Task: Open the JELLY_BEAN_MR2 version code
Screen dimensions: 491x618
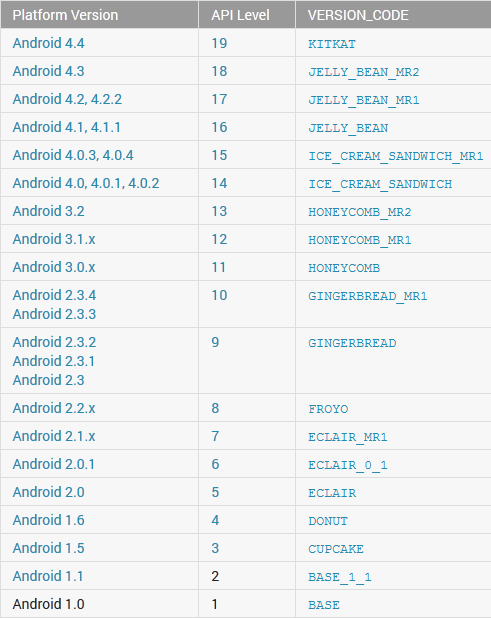Action: click(x=364, y=72)
